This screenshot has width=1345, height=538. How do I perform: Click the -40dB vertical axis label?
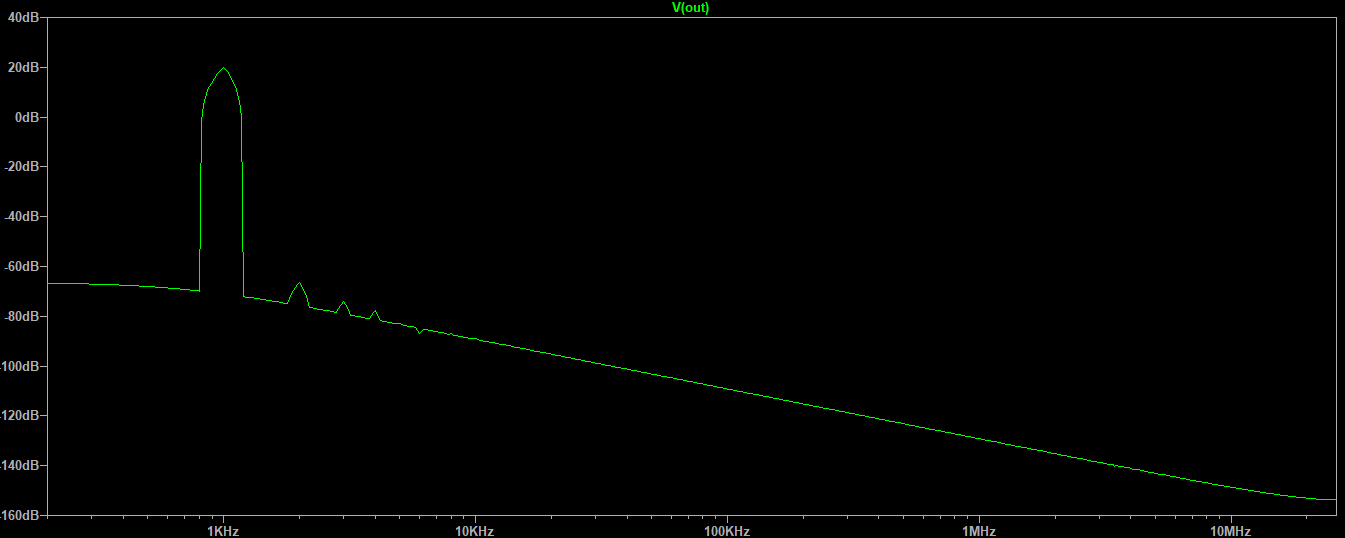pos(22,216)
